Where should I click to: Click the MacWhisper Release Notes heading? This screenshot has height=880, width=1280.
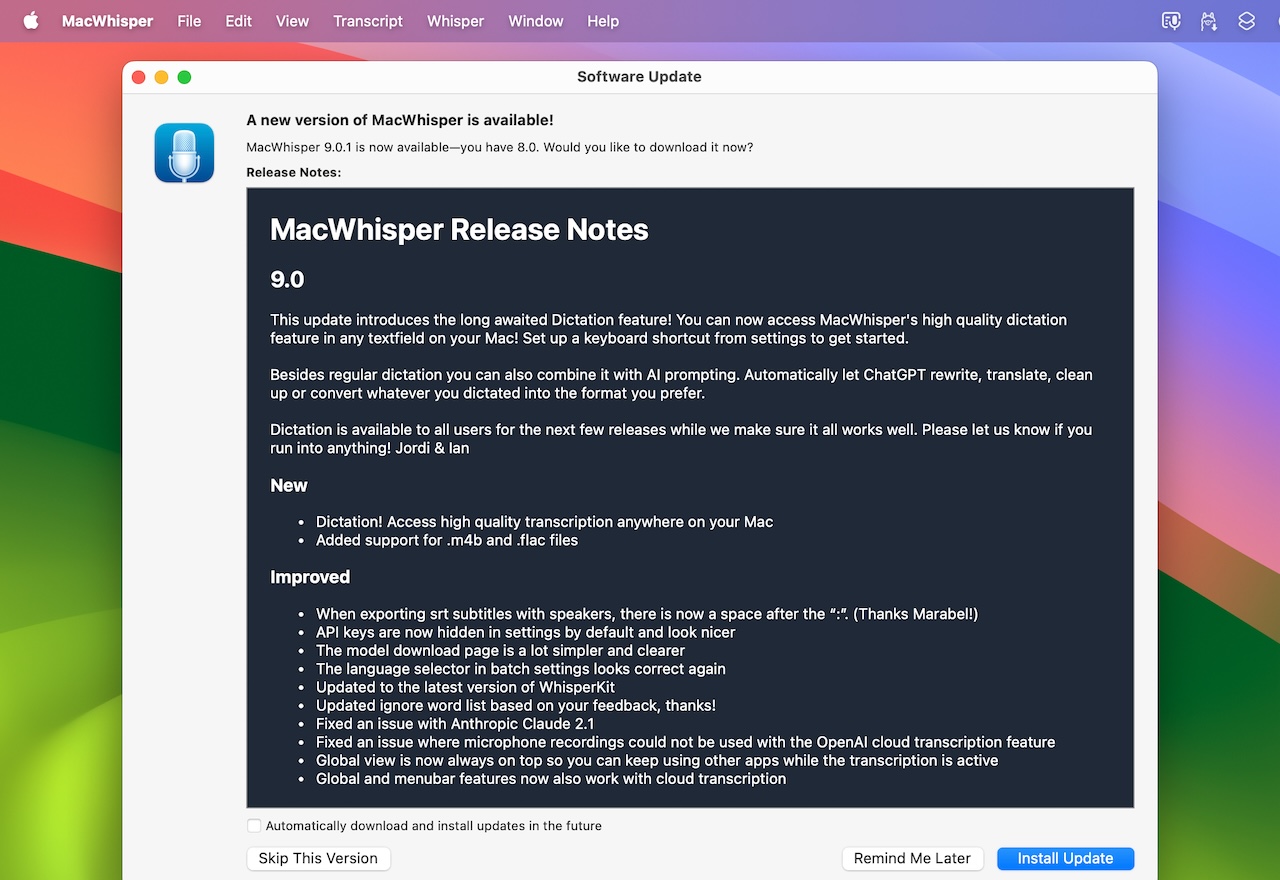click(x=459, y=230)
